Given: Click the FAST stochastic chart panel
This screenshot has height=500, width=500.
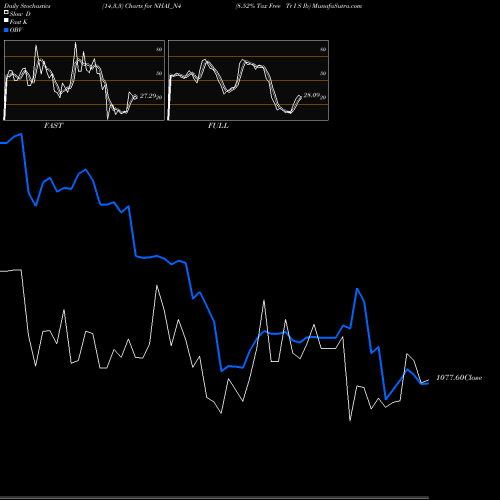Looking at the screenshot, I should [x=84, y=80].
